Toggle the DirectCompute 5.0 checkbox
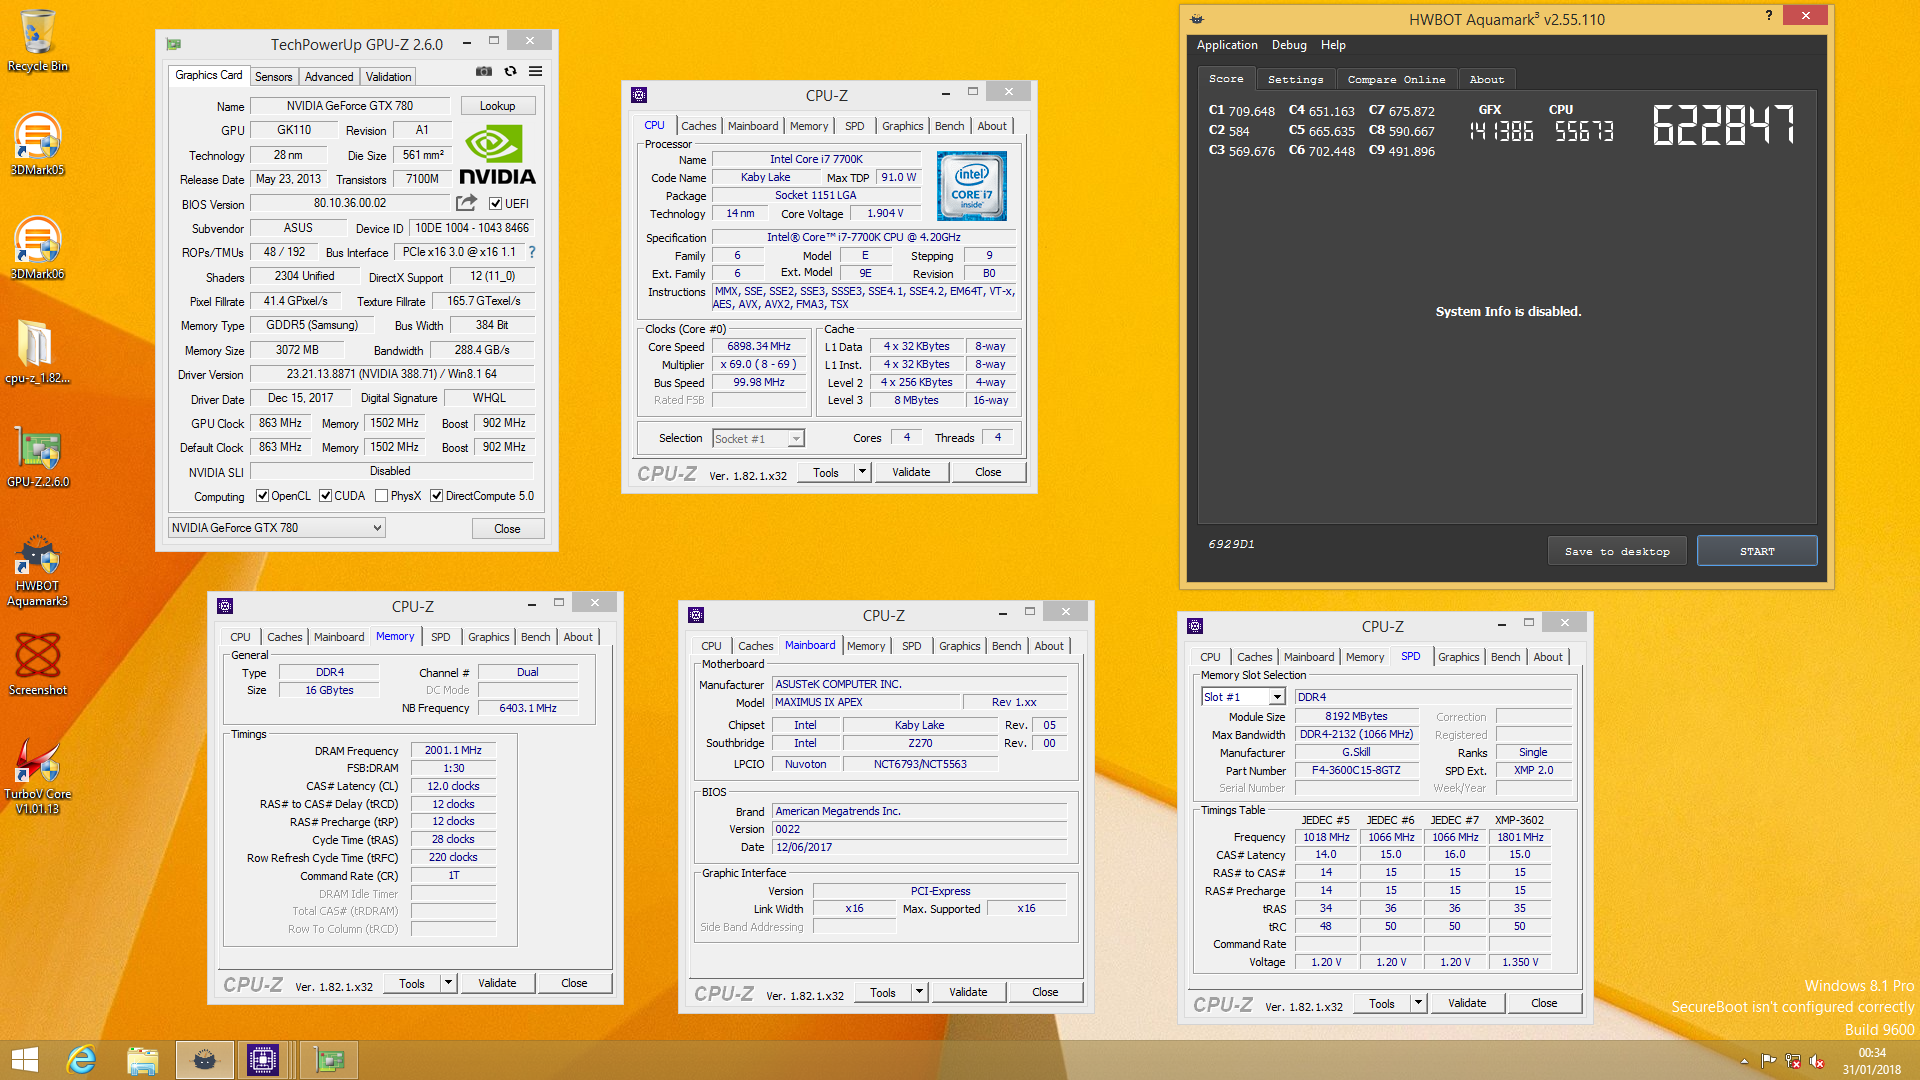1920x1080 pixels. [x=436, y=496]
